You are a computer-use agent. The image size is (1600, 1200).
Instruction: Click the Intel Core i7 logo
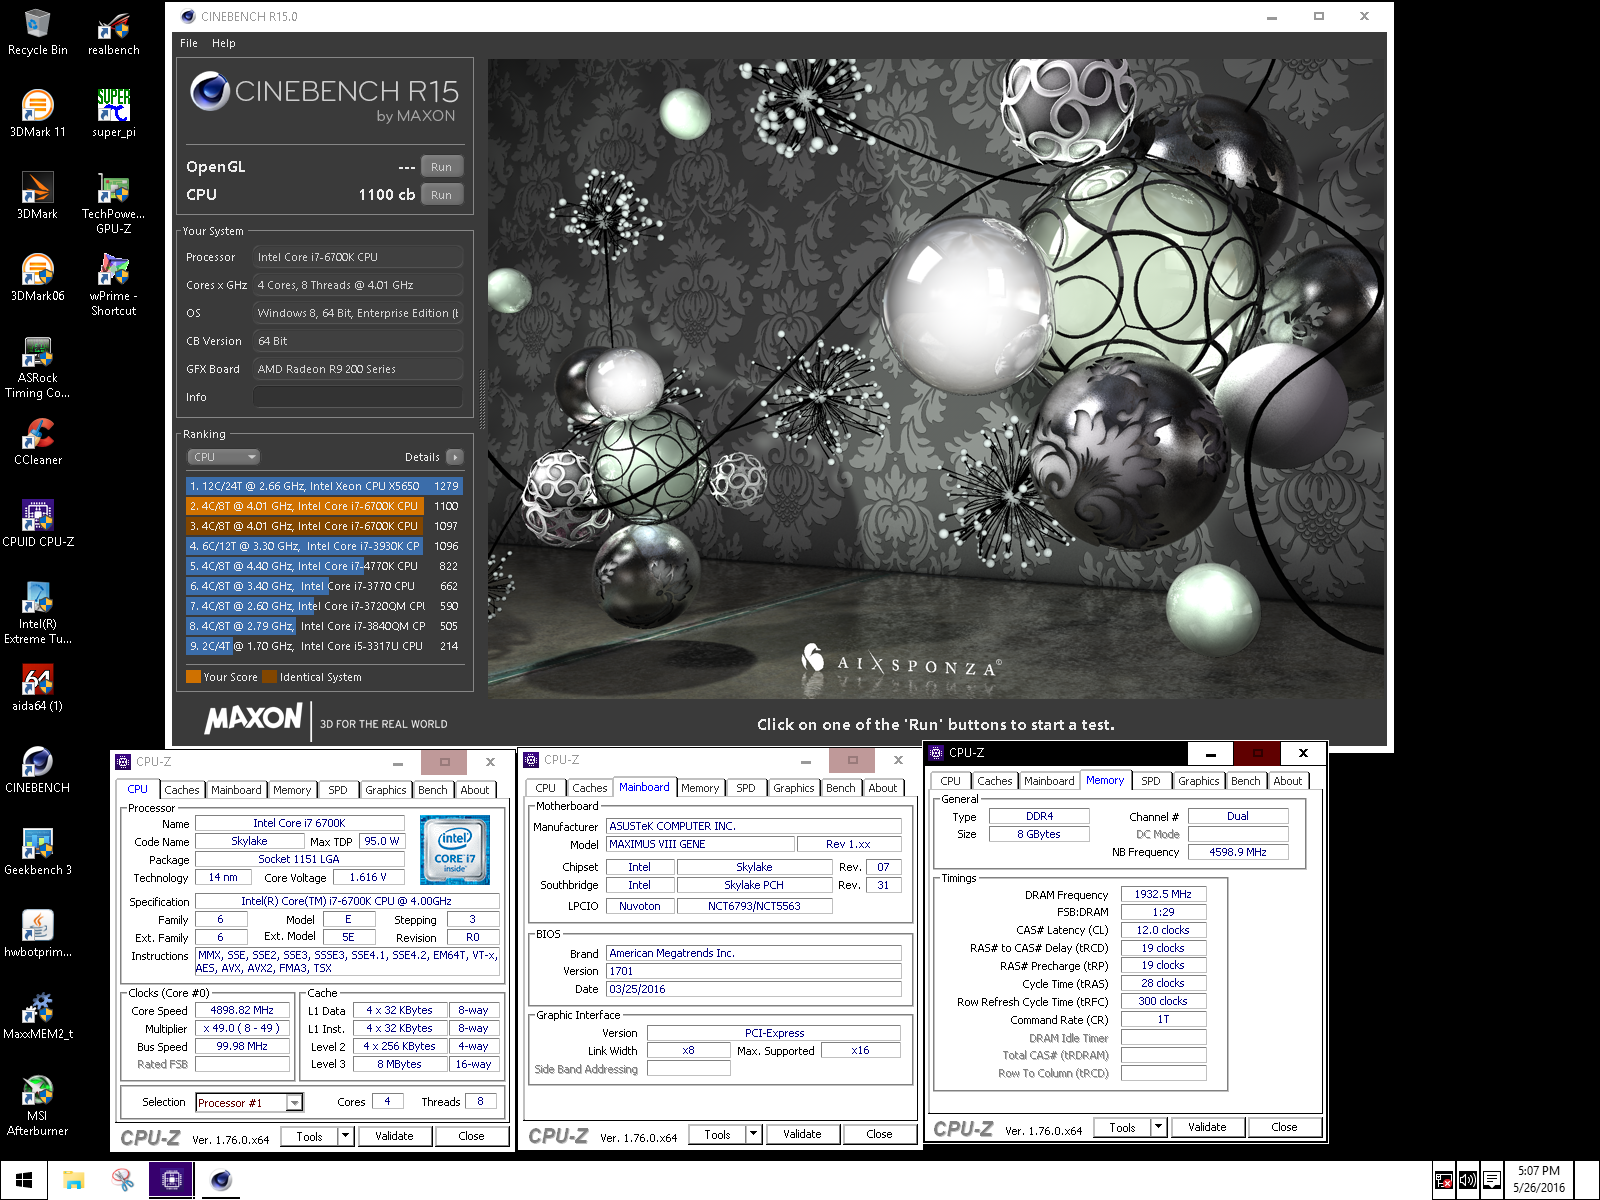click(x=455, y=850)
